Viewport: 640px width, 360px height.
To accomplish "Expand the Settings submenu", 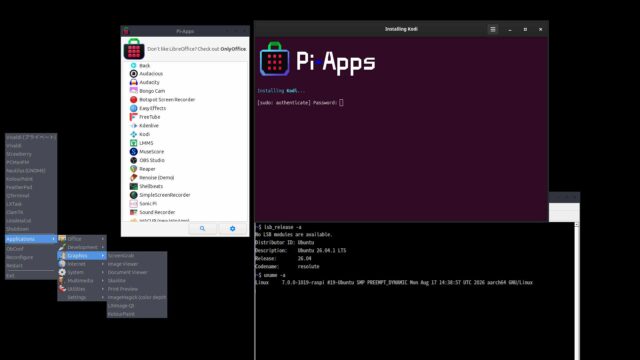I will coord(82,298).
